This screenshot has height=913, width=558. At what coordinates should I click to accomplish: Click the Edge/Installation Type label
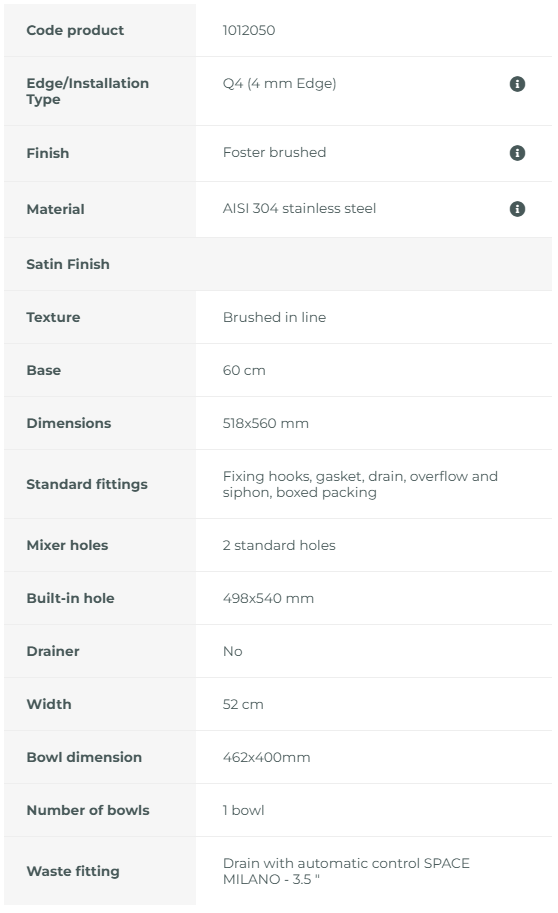(87, 91)
